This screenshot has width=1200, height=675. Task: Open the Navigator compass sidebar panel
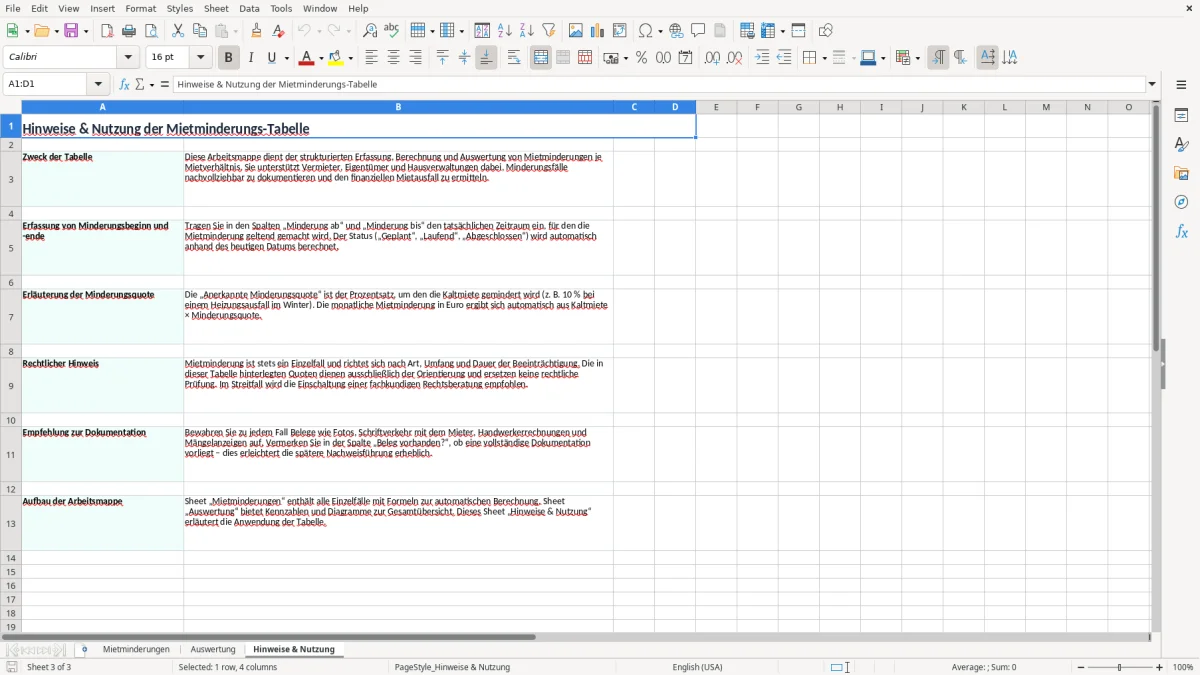point(1181,202)
